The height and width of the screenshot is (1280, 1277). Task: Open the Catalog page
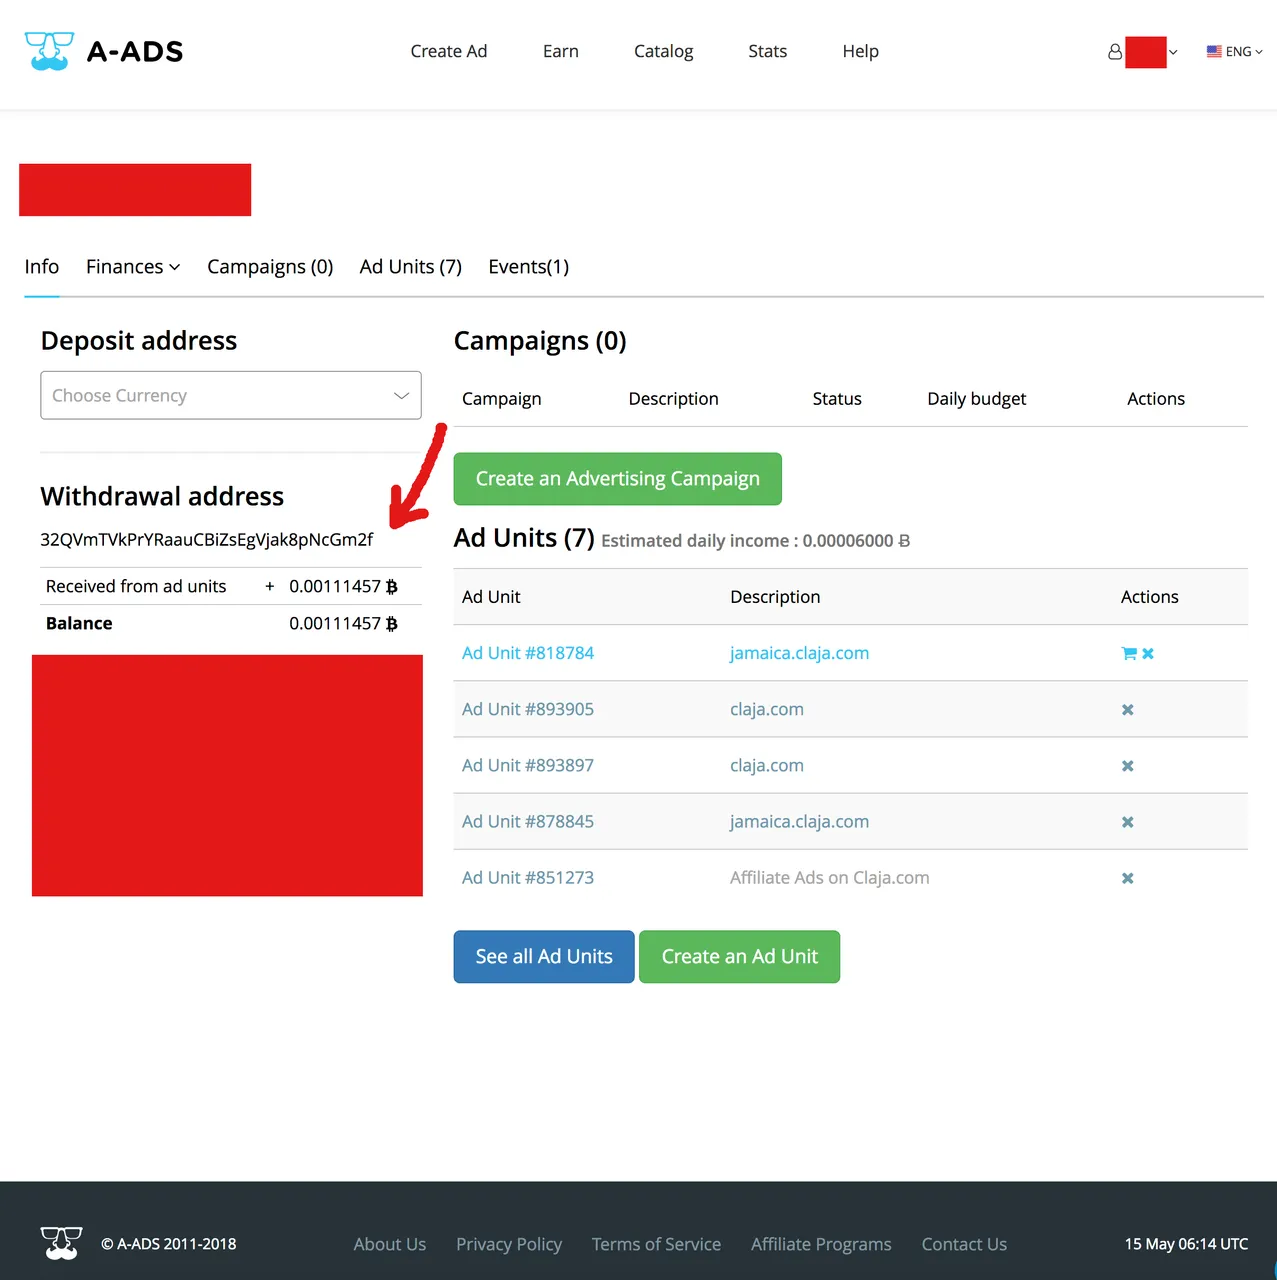(663, 51)
